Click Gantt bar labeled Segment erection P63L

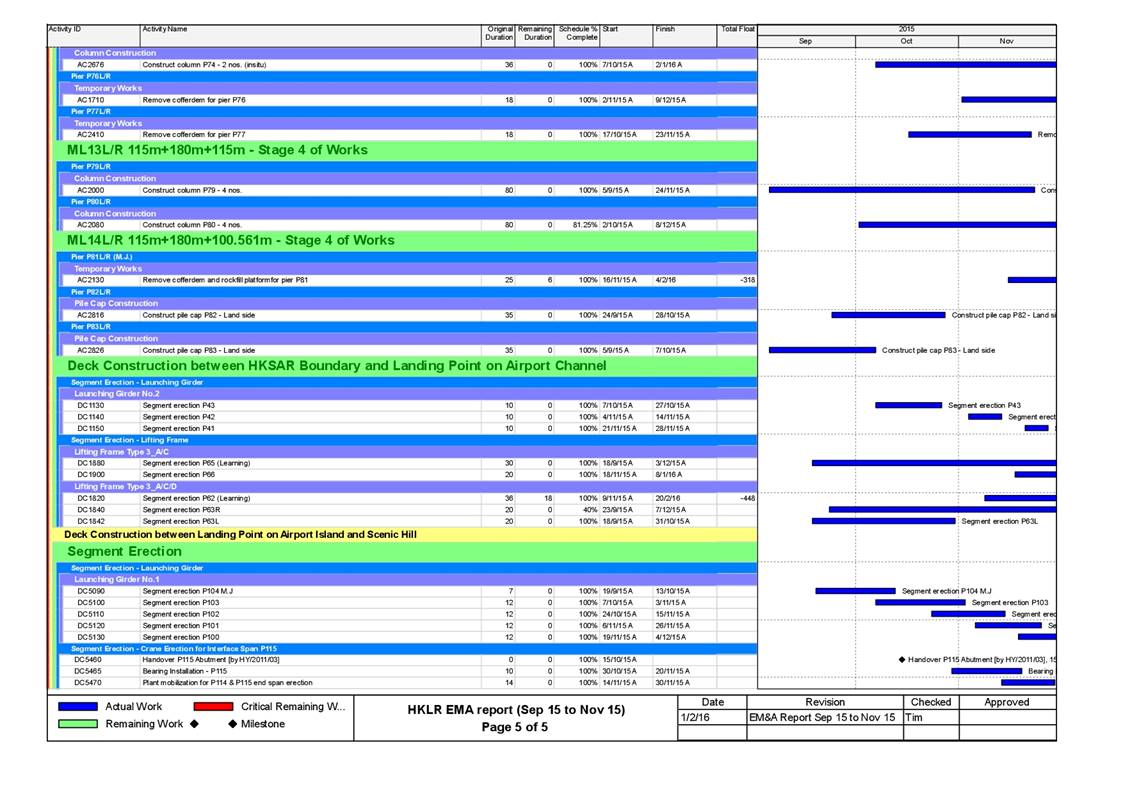pyautogui.click(x=883, y=521)
